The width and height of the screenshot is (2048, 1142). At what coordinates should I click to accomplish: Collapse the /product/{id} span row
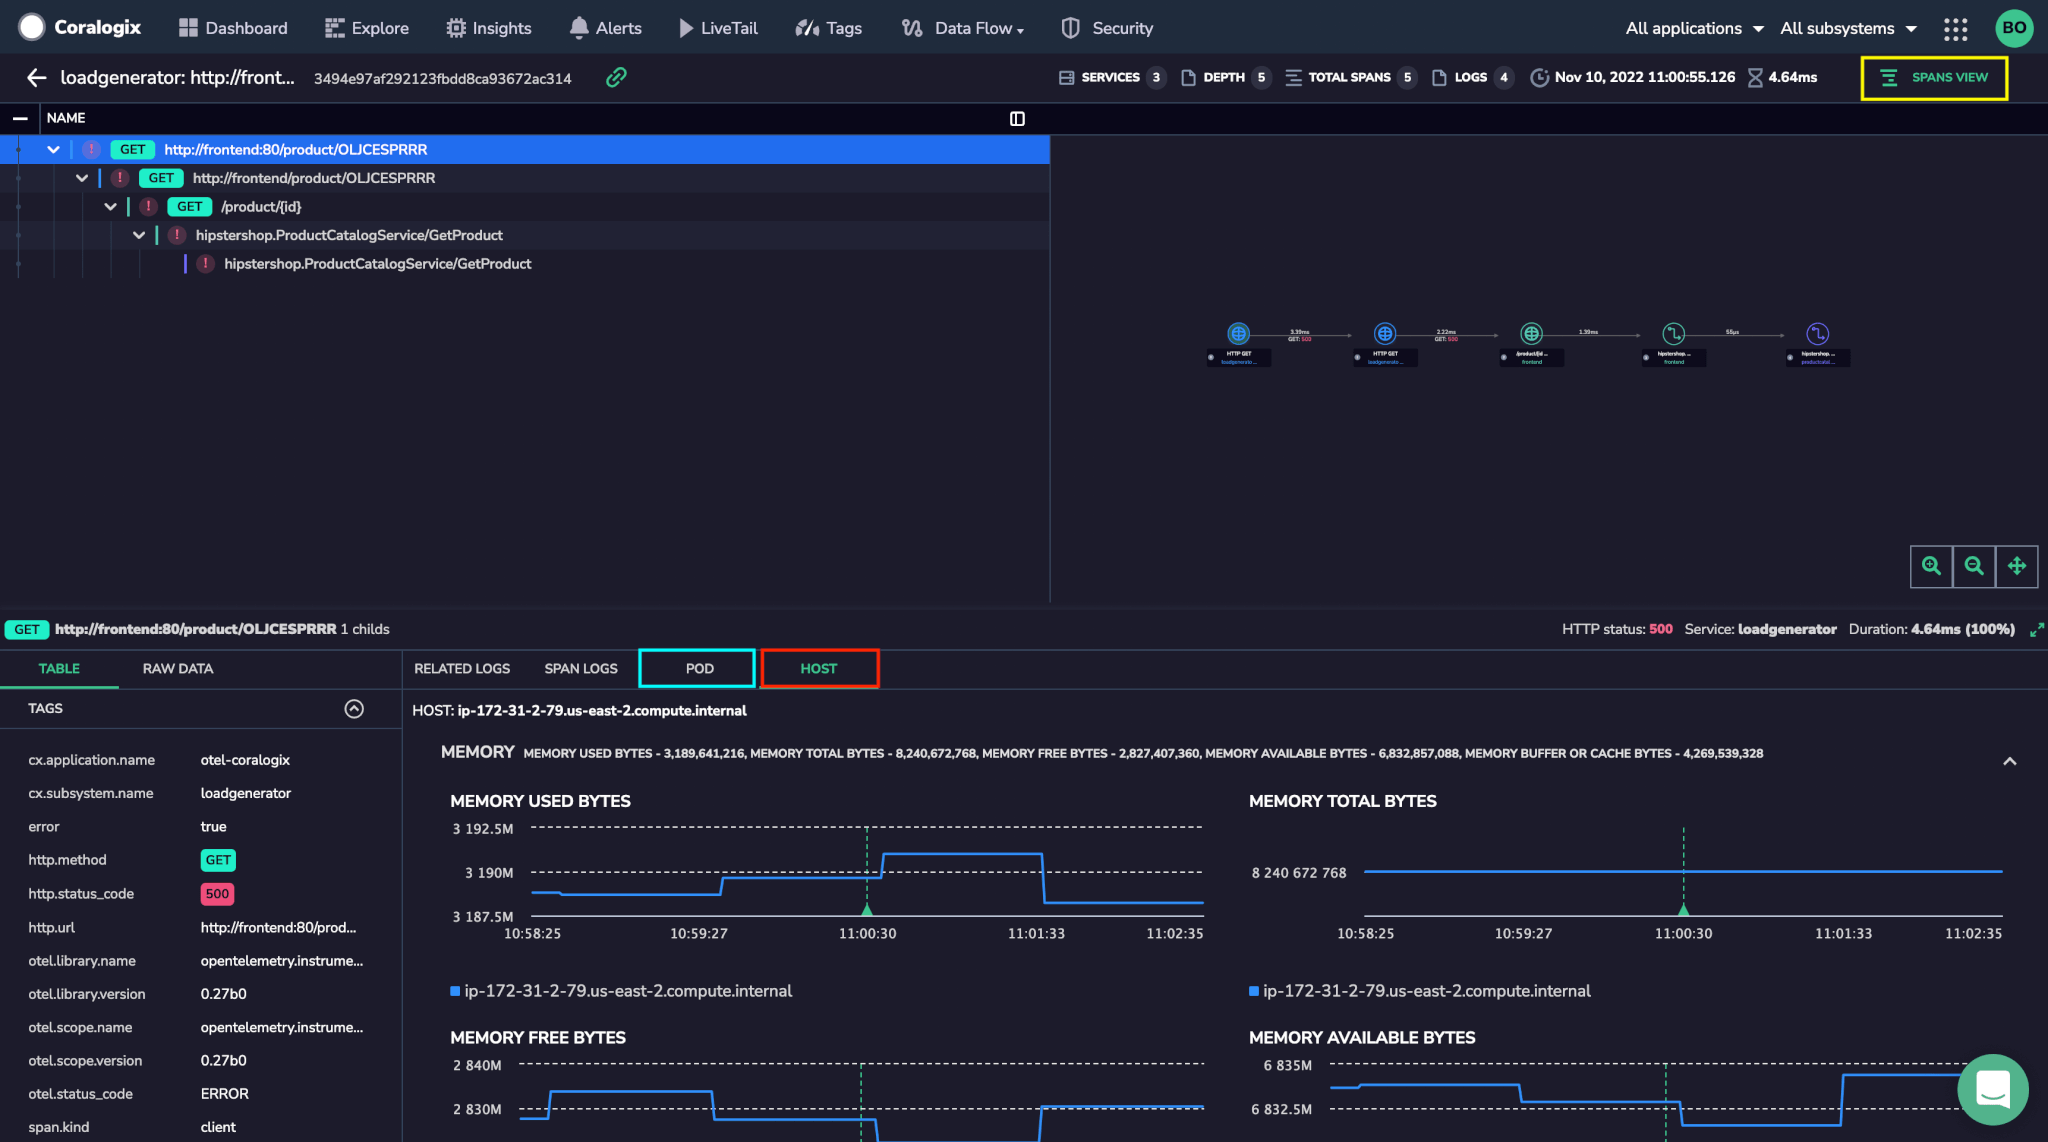click(x=110, y=206)
